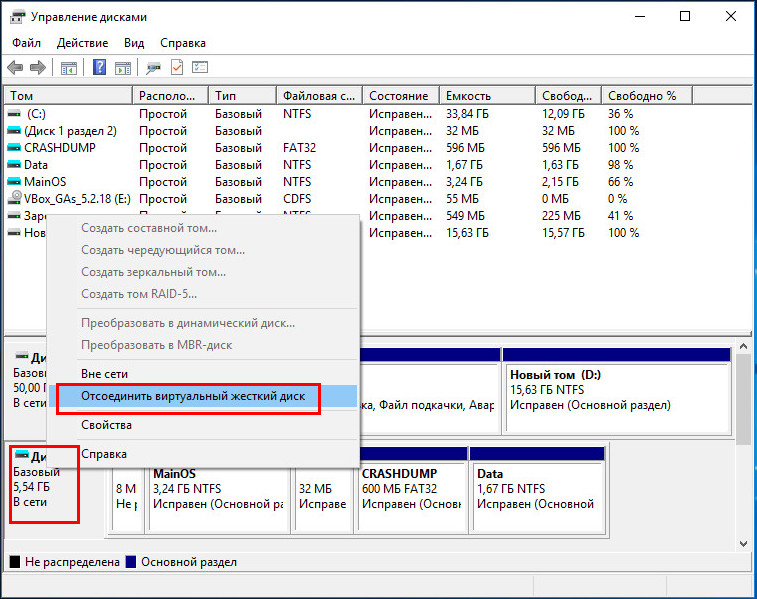Select Вне сети in the context menu

[x=203, y=374]
